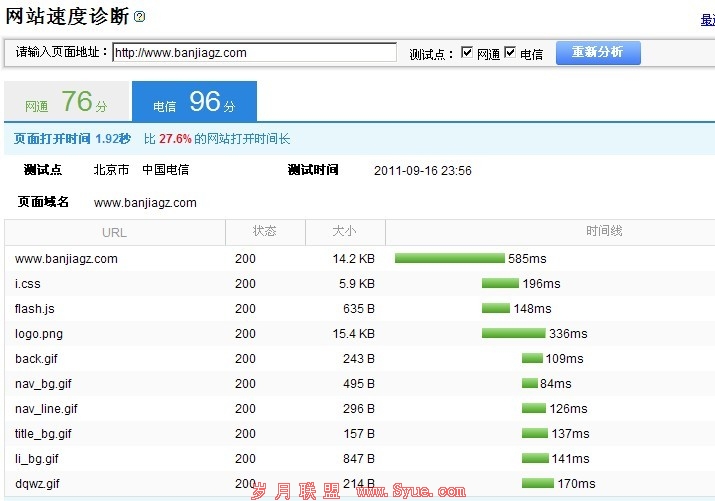Select the 电信 96分 tab
This screenshot has width=715, height=501.
coord(194,102)
